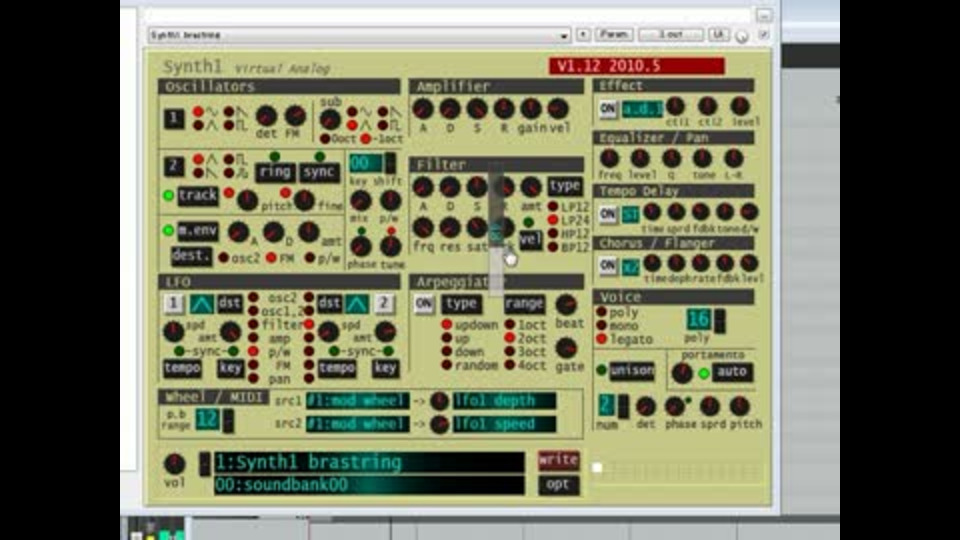Viewport: 960px width, 540px height.
Task: Adjust equalizer freq knob
Action: [x=609, y=159]
